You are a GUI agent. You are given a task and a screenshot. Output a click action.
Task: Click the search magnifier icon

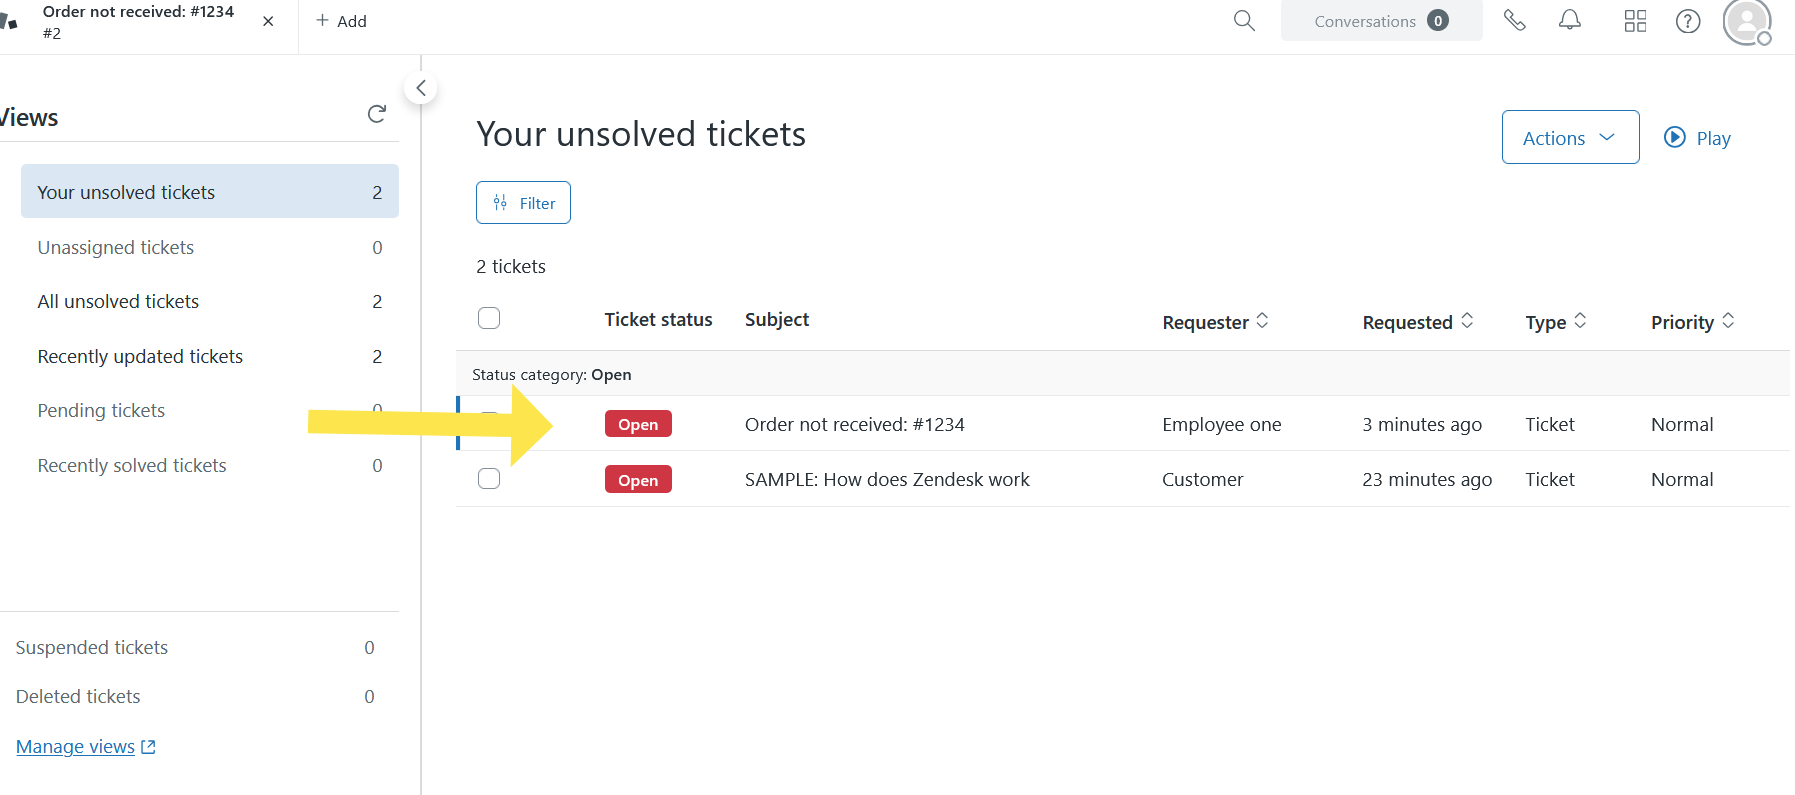click(x=1244, y=21)
